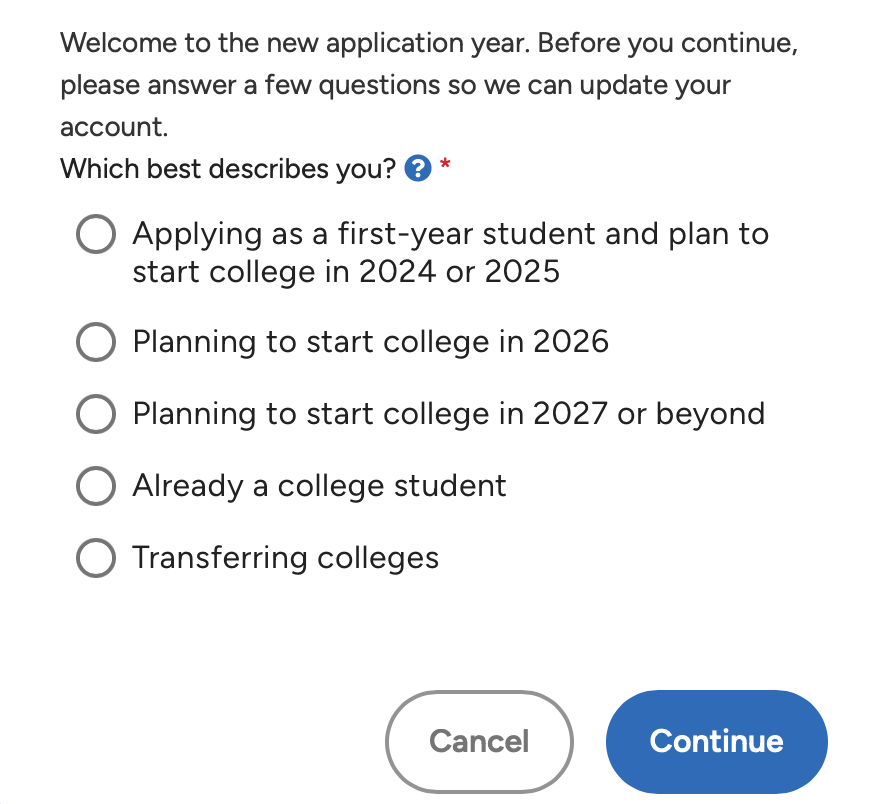Click the red required asterisk
Viewport: 872px width, 804px height.
[x=445, y=164]
